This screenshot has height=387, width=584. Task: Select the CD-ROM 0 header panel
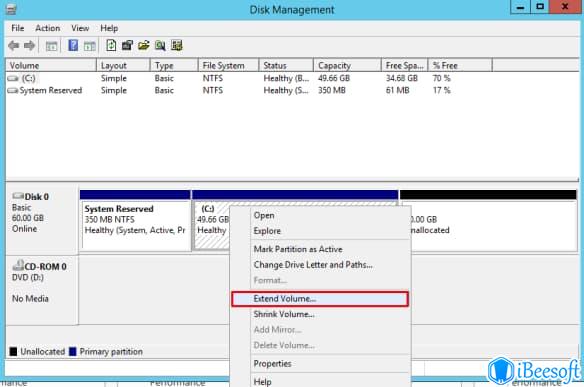(x=42, y=290)
